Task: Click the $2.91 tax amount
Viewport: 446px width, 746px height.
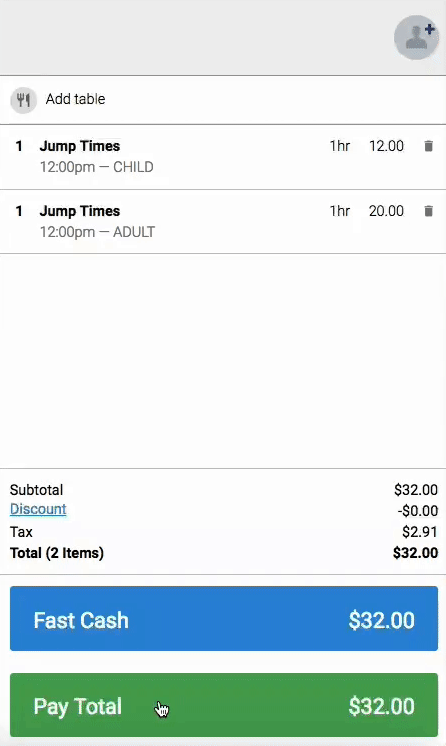Action: (x=420, y=531)
